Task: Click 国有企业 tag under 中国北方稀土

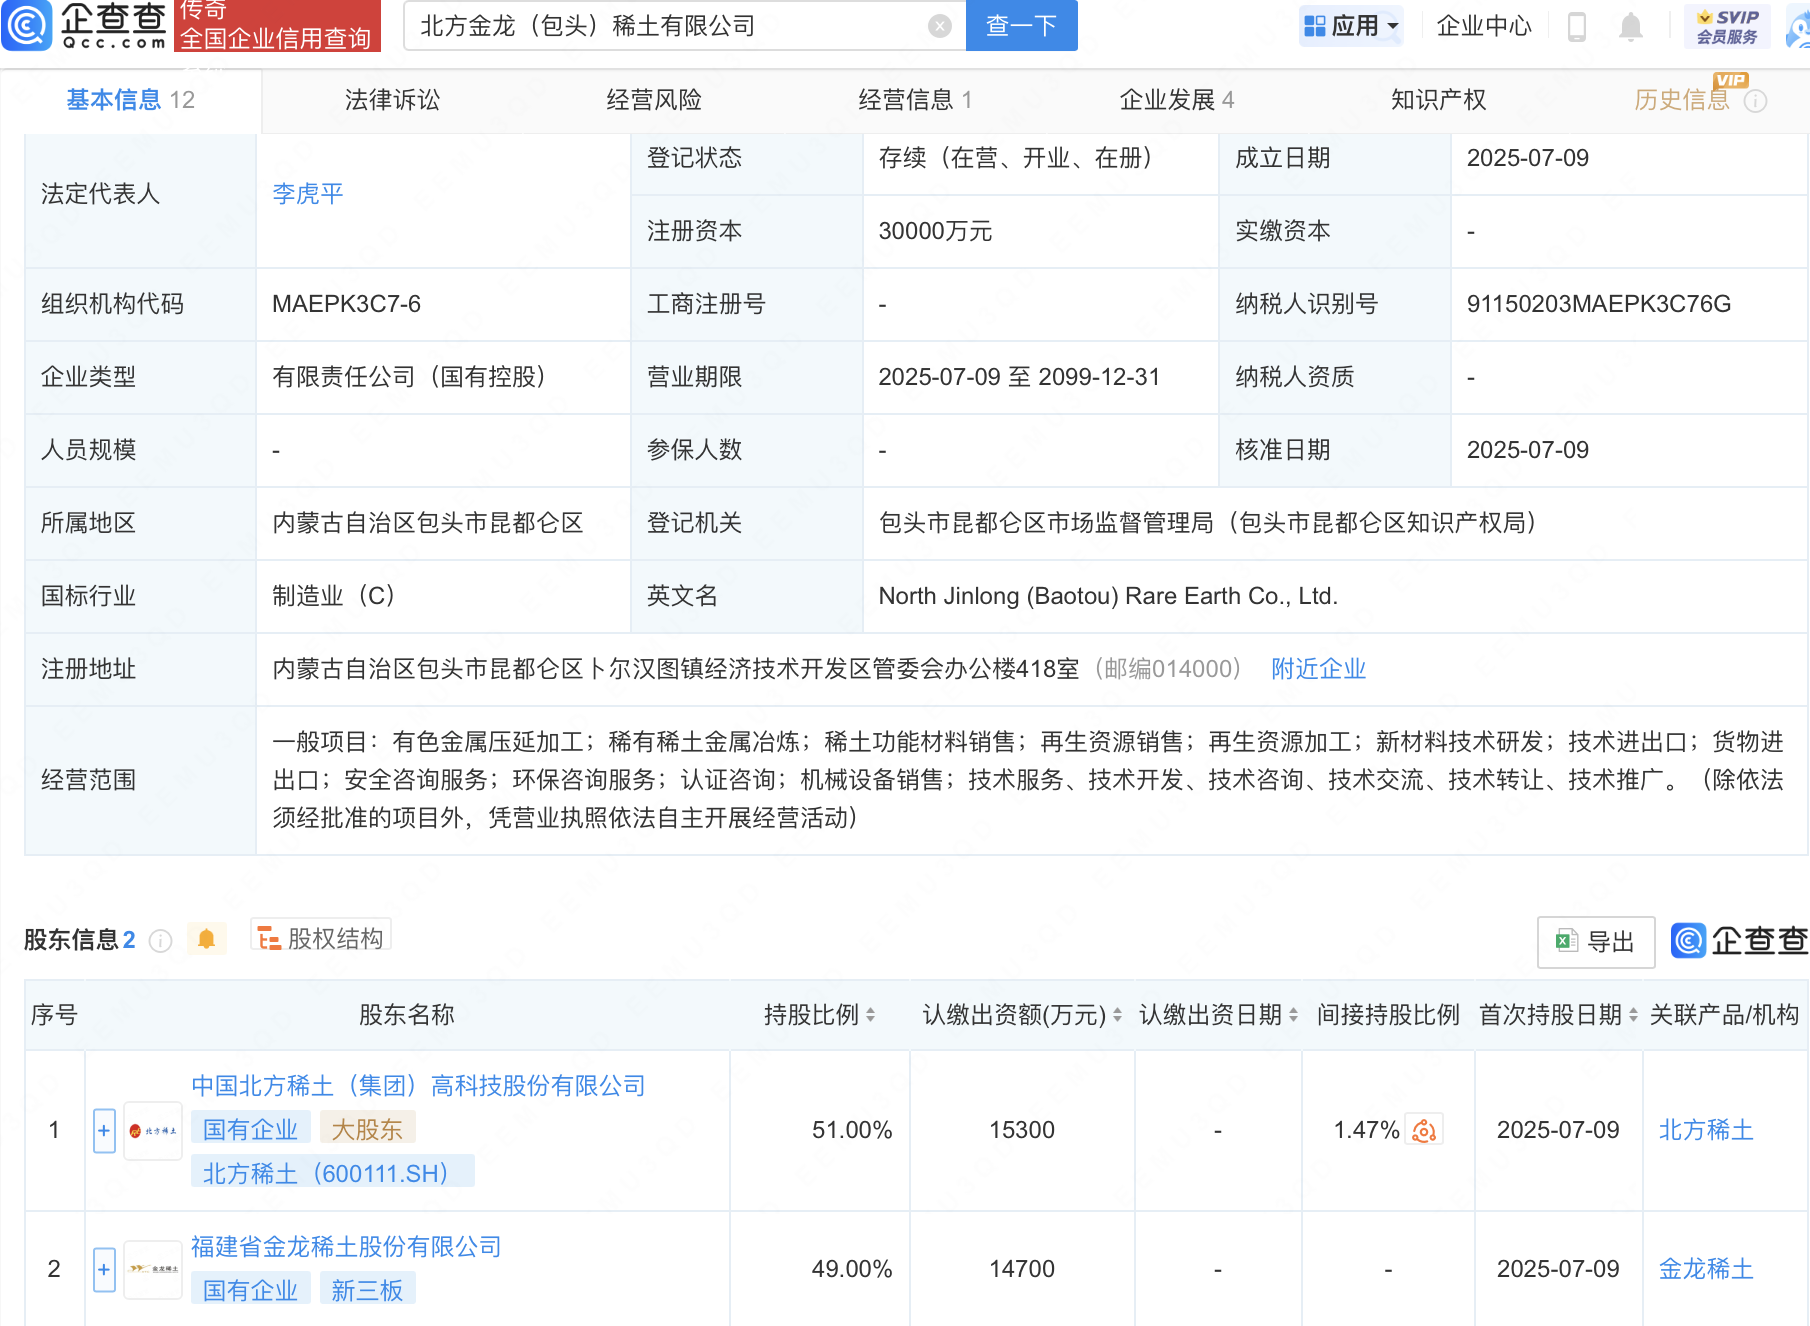Action: pyautogui.click(x=250, y=1130)
